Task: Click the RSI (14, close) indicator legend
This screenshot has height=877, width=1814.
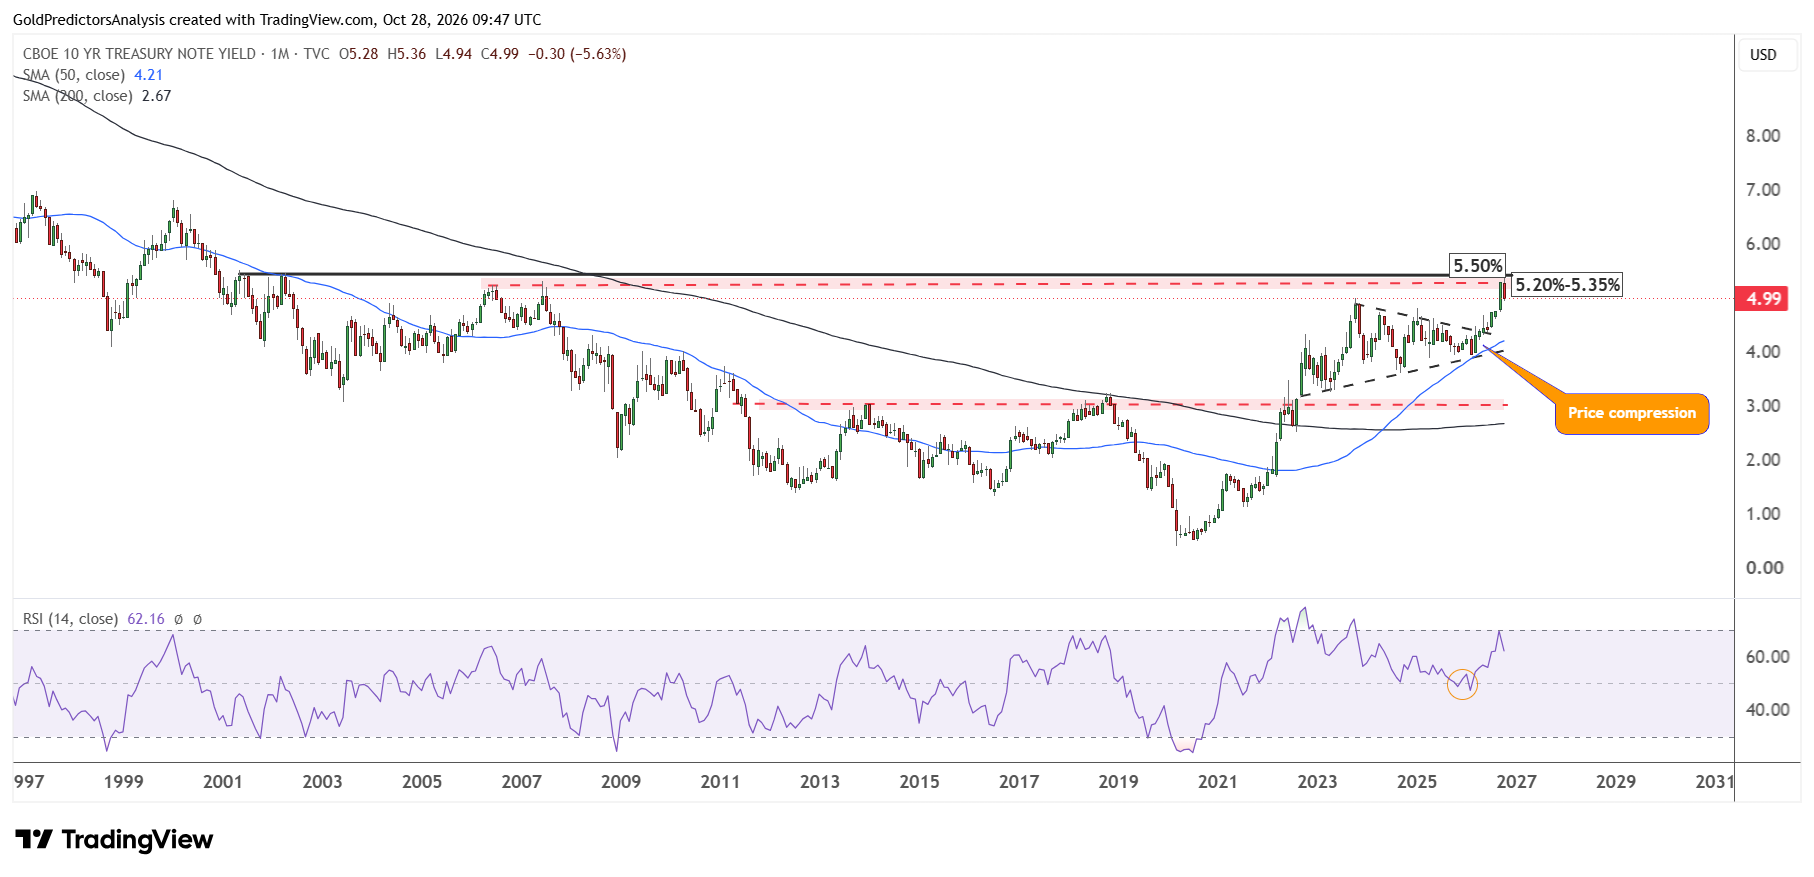Action: click(x=70, y=619)
